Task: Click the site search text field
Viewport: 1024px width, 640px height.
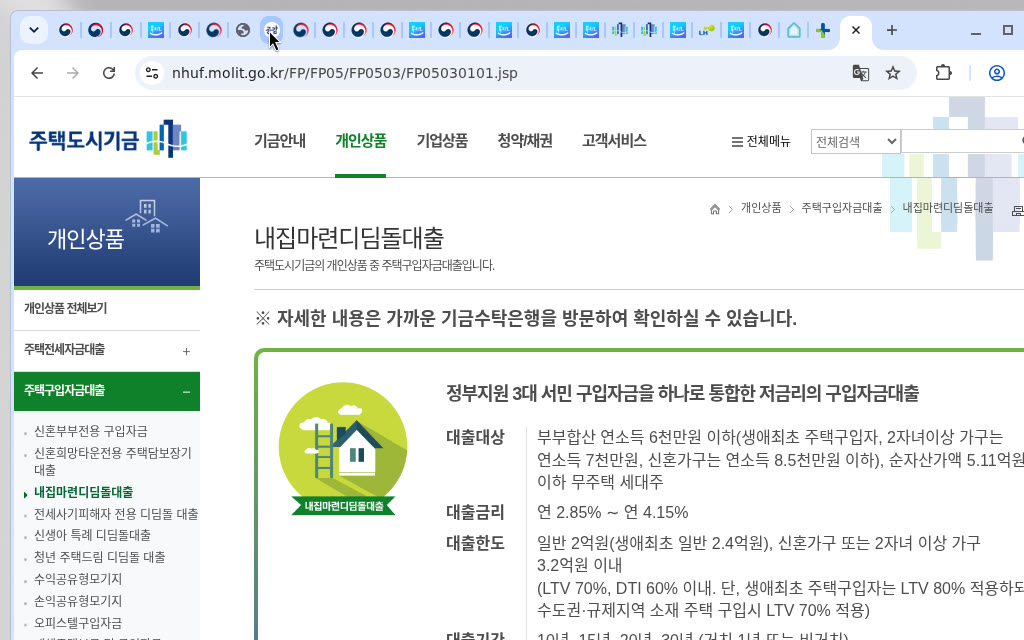Action: 963,142
